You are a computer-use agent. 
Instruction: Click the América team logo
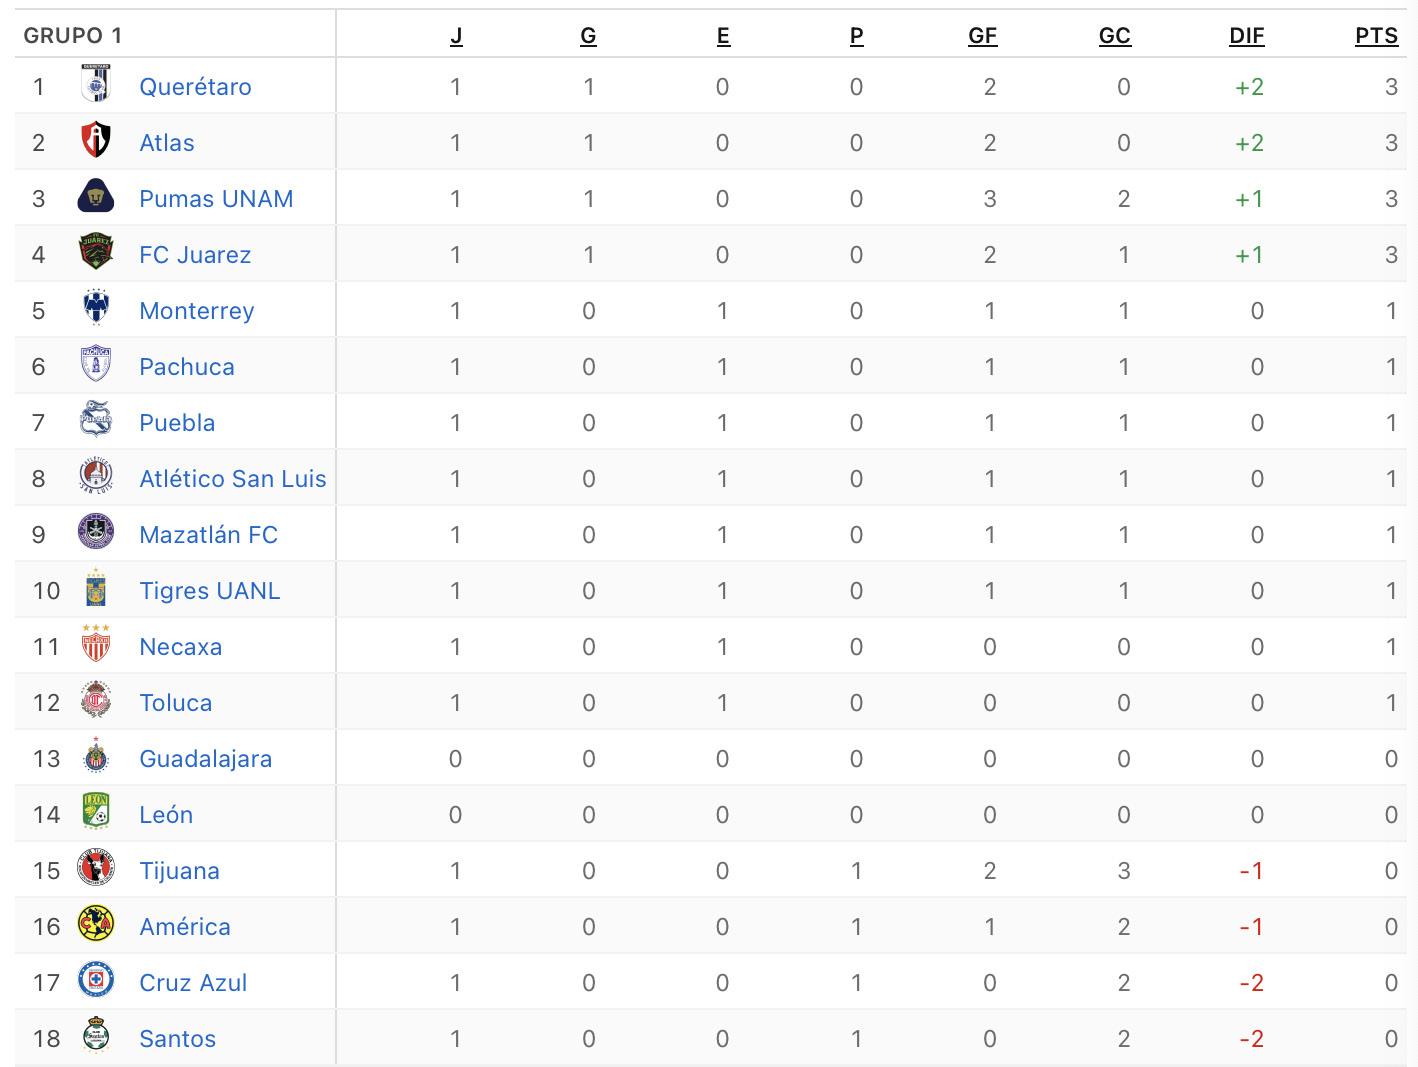click(x=96, y=926)
